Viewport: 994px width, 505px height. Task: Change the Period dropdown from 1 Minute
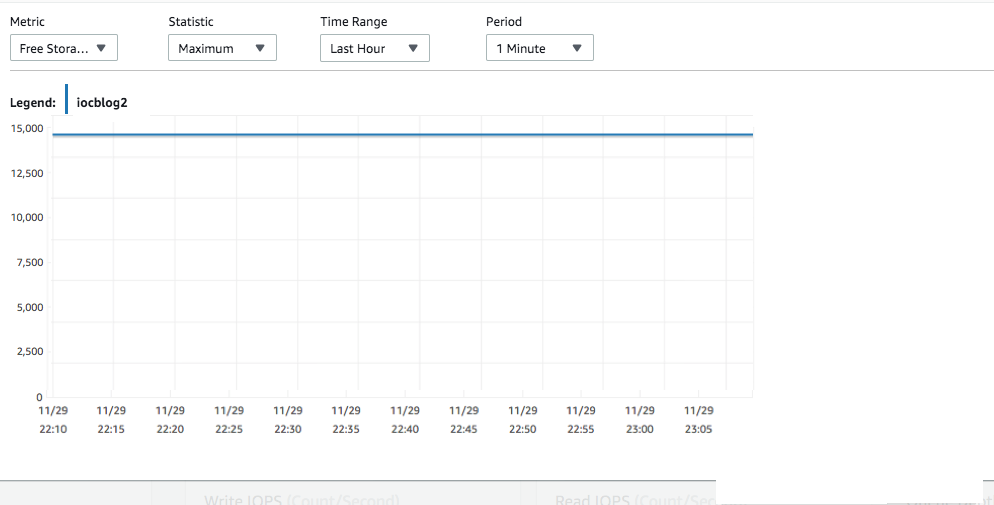(539, 48)
